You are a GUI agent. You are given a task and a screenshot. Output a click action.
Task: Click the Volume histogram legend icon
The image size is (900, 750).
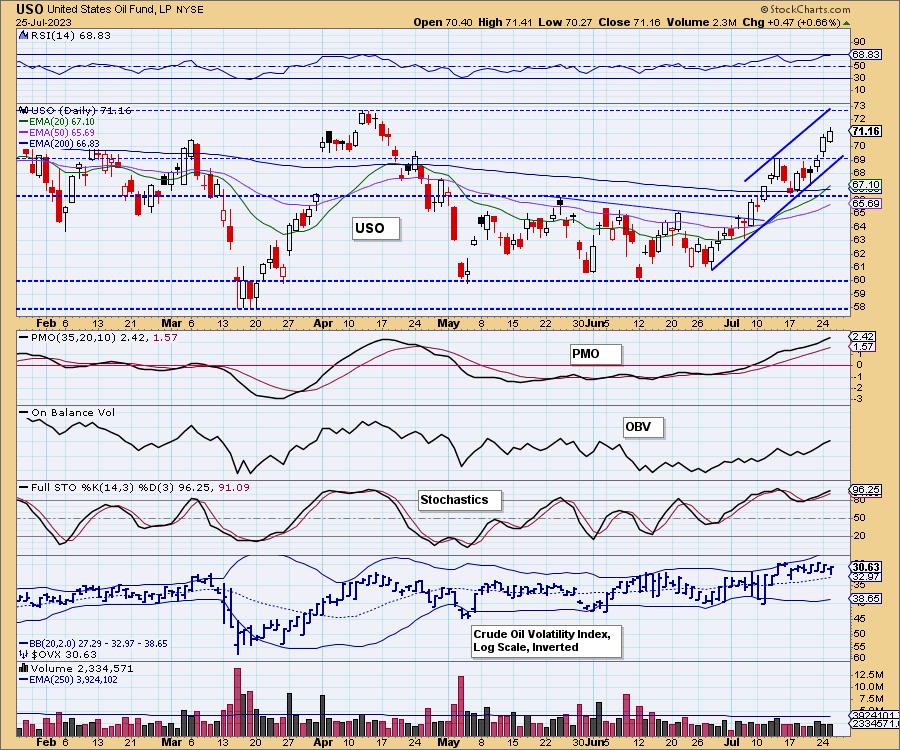point(24,669)
